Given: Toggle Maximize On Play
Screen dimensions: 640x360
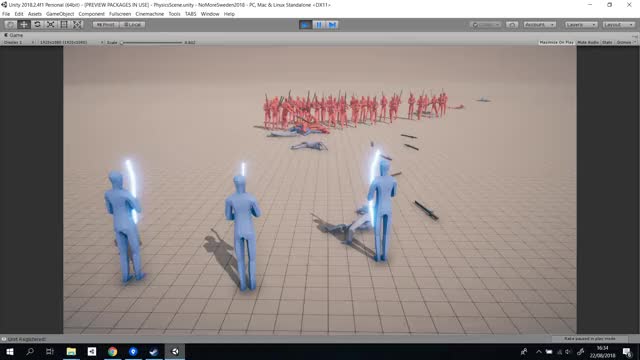Looking at the screenshot, I should [556, 42].
